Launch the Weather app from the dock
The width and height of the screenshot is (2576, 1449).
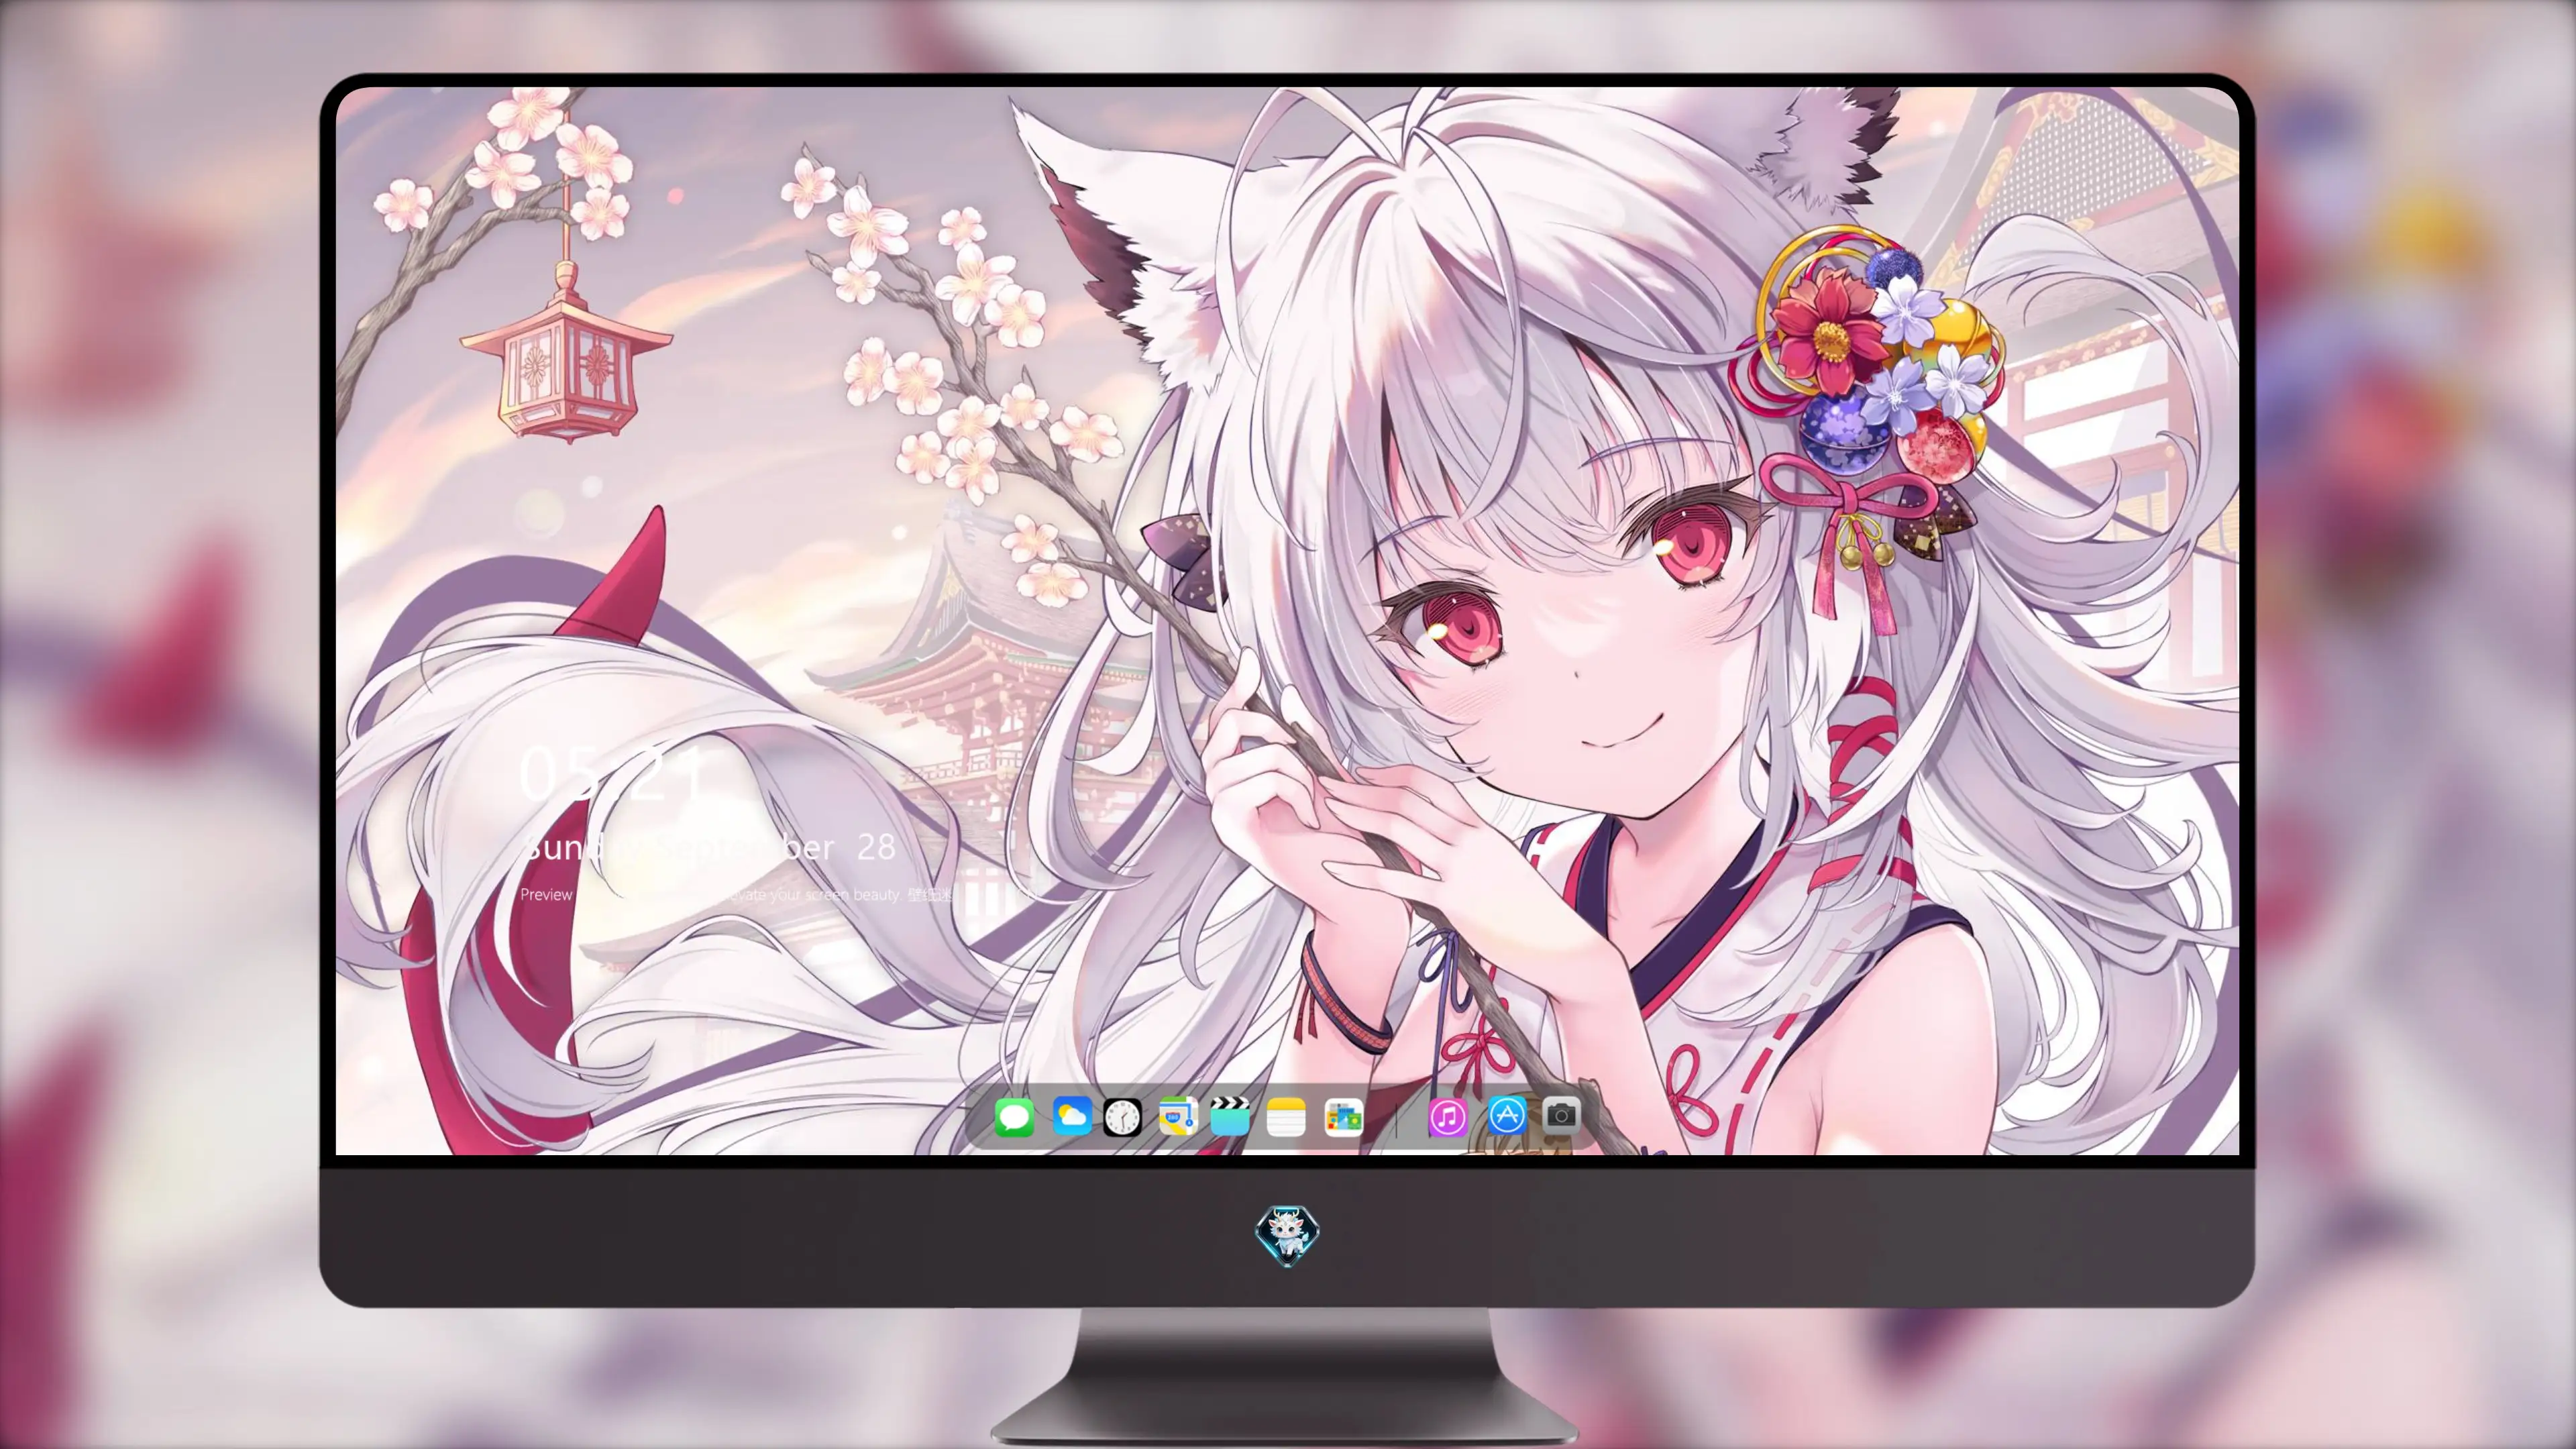pyautogui.click(x=1071, y=1116)
